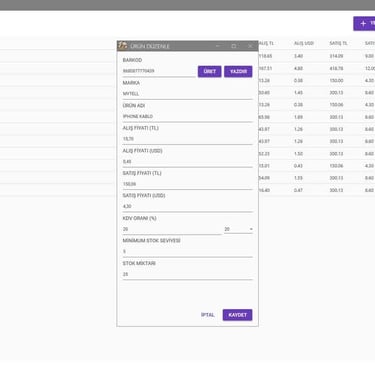Screen dimensions: 375x366
Task: Click the ÜRÜN DÜZENLE dialog app icon
Action: (x=123, y=46)
